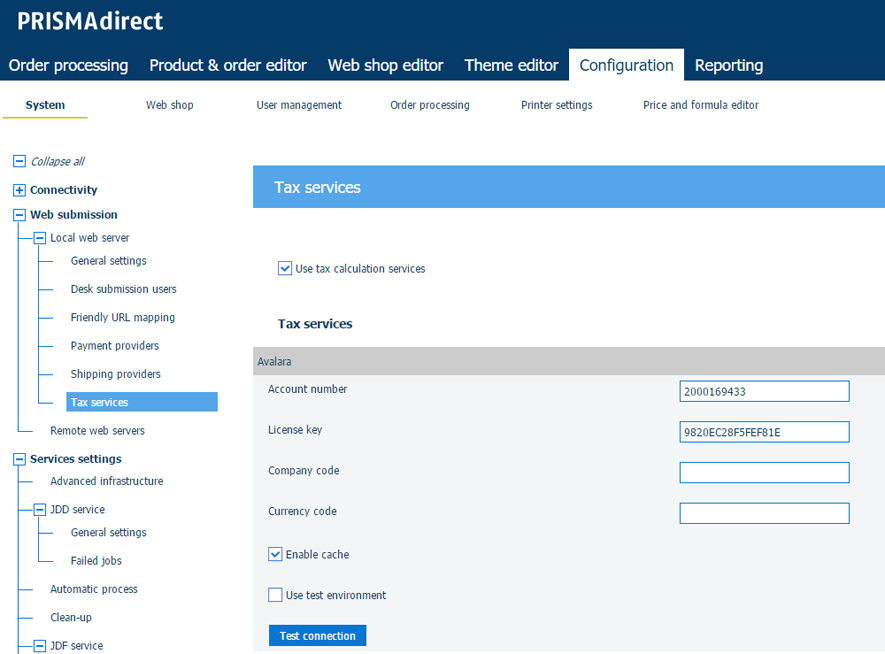Enable Use test environment checkbox

(x=275, y=595)
